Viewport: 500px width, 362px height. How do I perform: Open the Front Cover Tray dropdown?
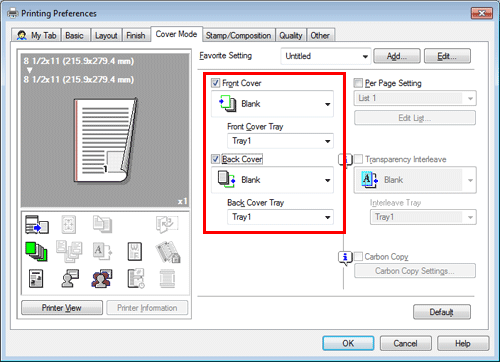pos(280,141)
